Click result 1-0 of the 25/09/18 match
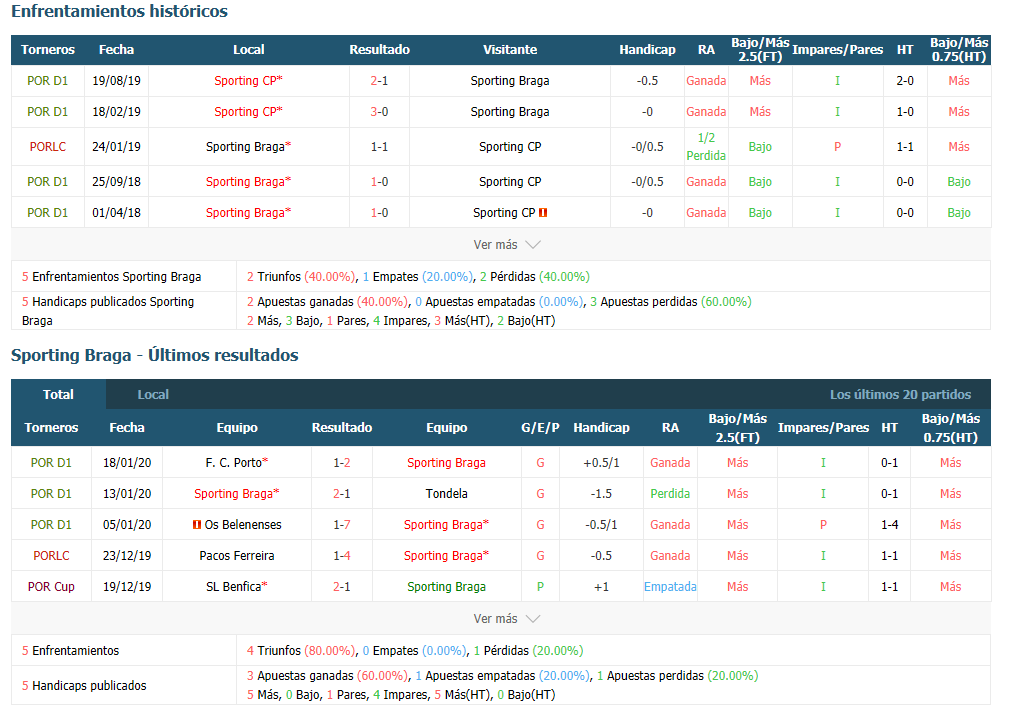This screenshot has height=713, width=1012. click(380, 181)
